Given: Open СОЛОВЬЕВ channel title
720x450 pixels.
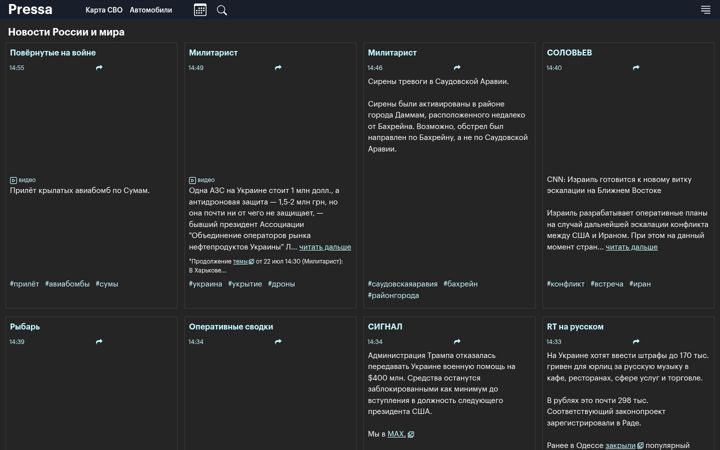Looking at the screenshot, I should 569,53.
